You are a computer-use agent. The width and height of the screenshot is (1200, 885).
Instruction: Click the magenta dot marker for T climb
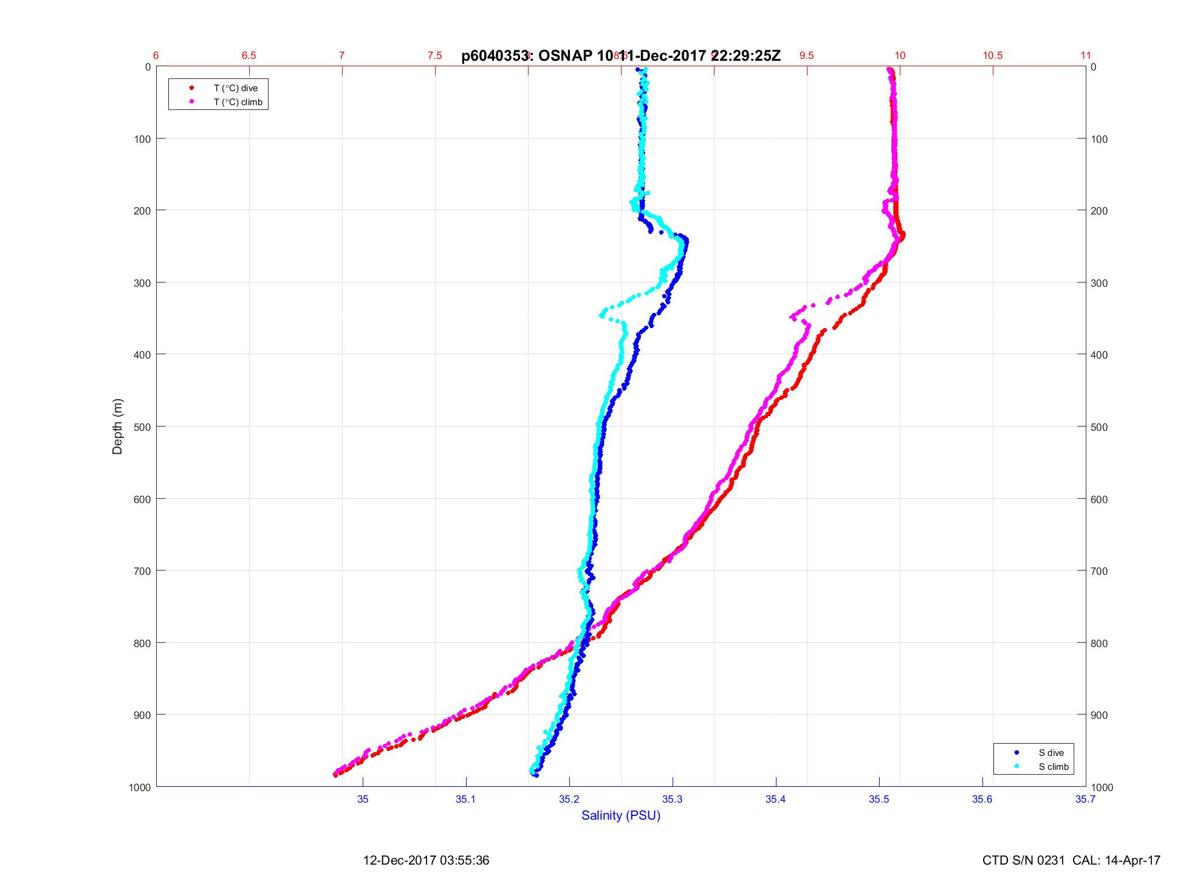click(191, 102)
